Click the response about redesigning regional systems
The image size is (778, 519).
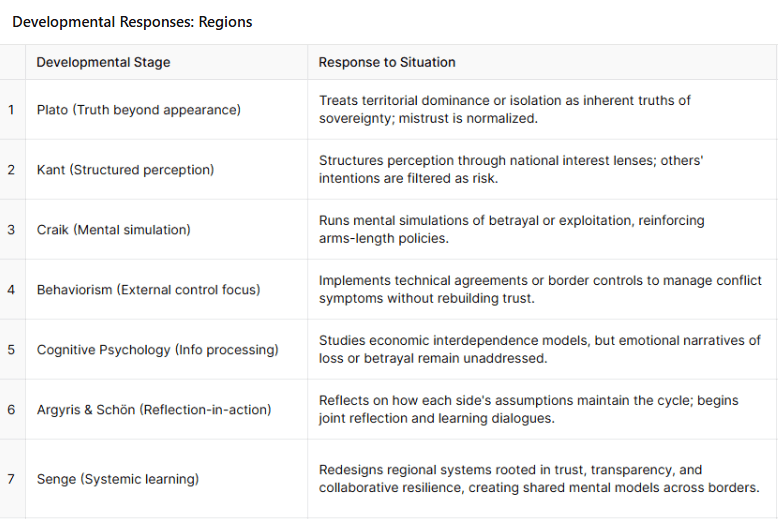click(x=539, y=478)
